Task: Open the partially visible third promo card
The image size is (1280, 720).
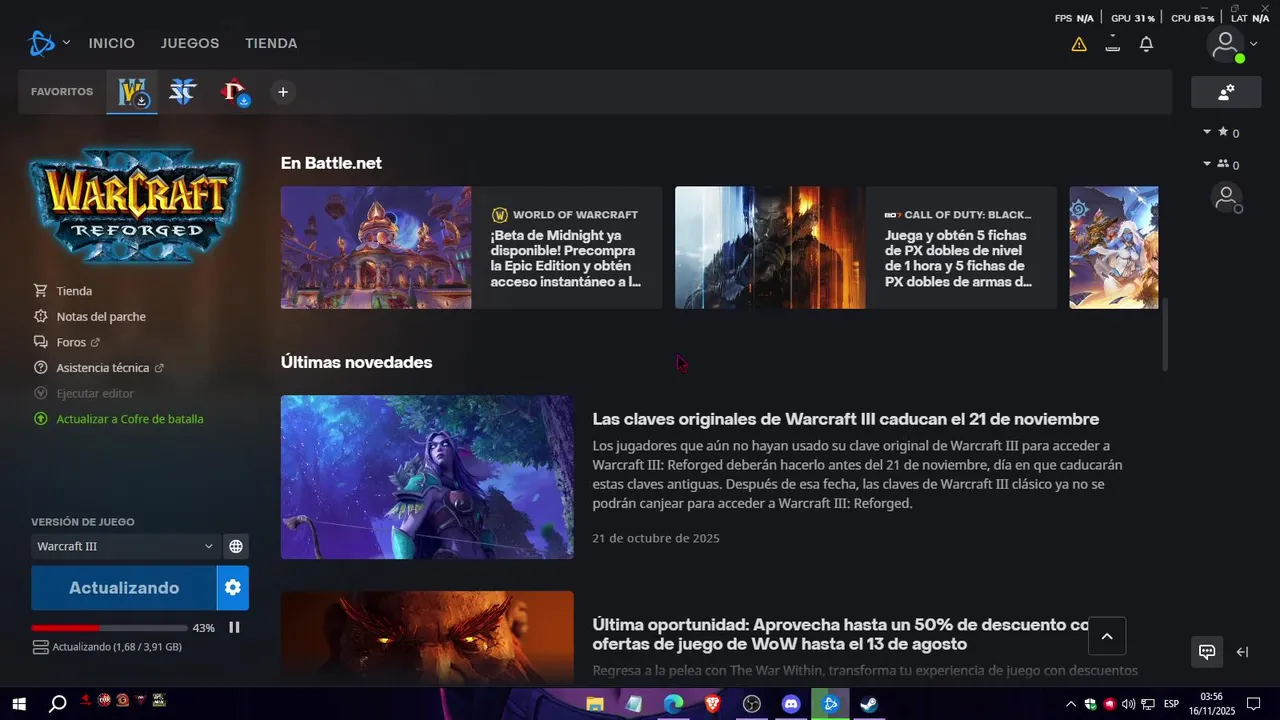Action: 1114,247
